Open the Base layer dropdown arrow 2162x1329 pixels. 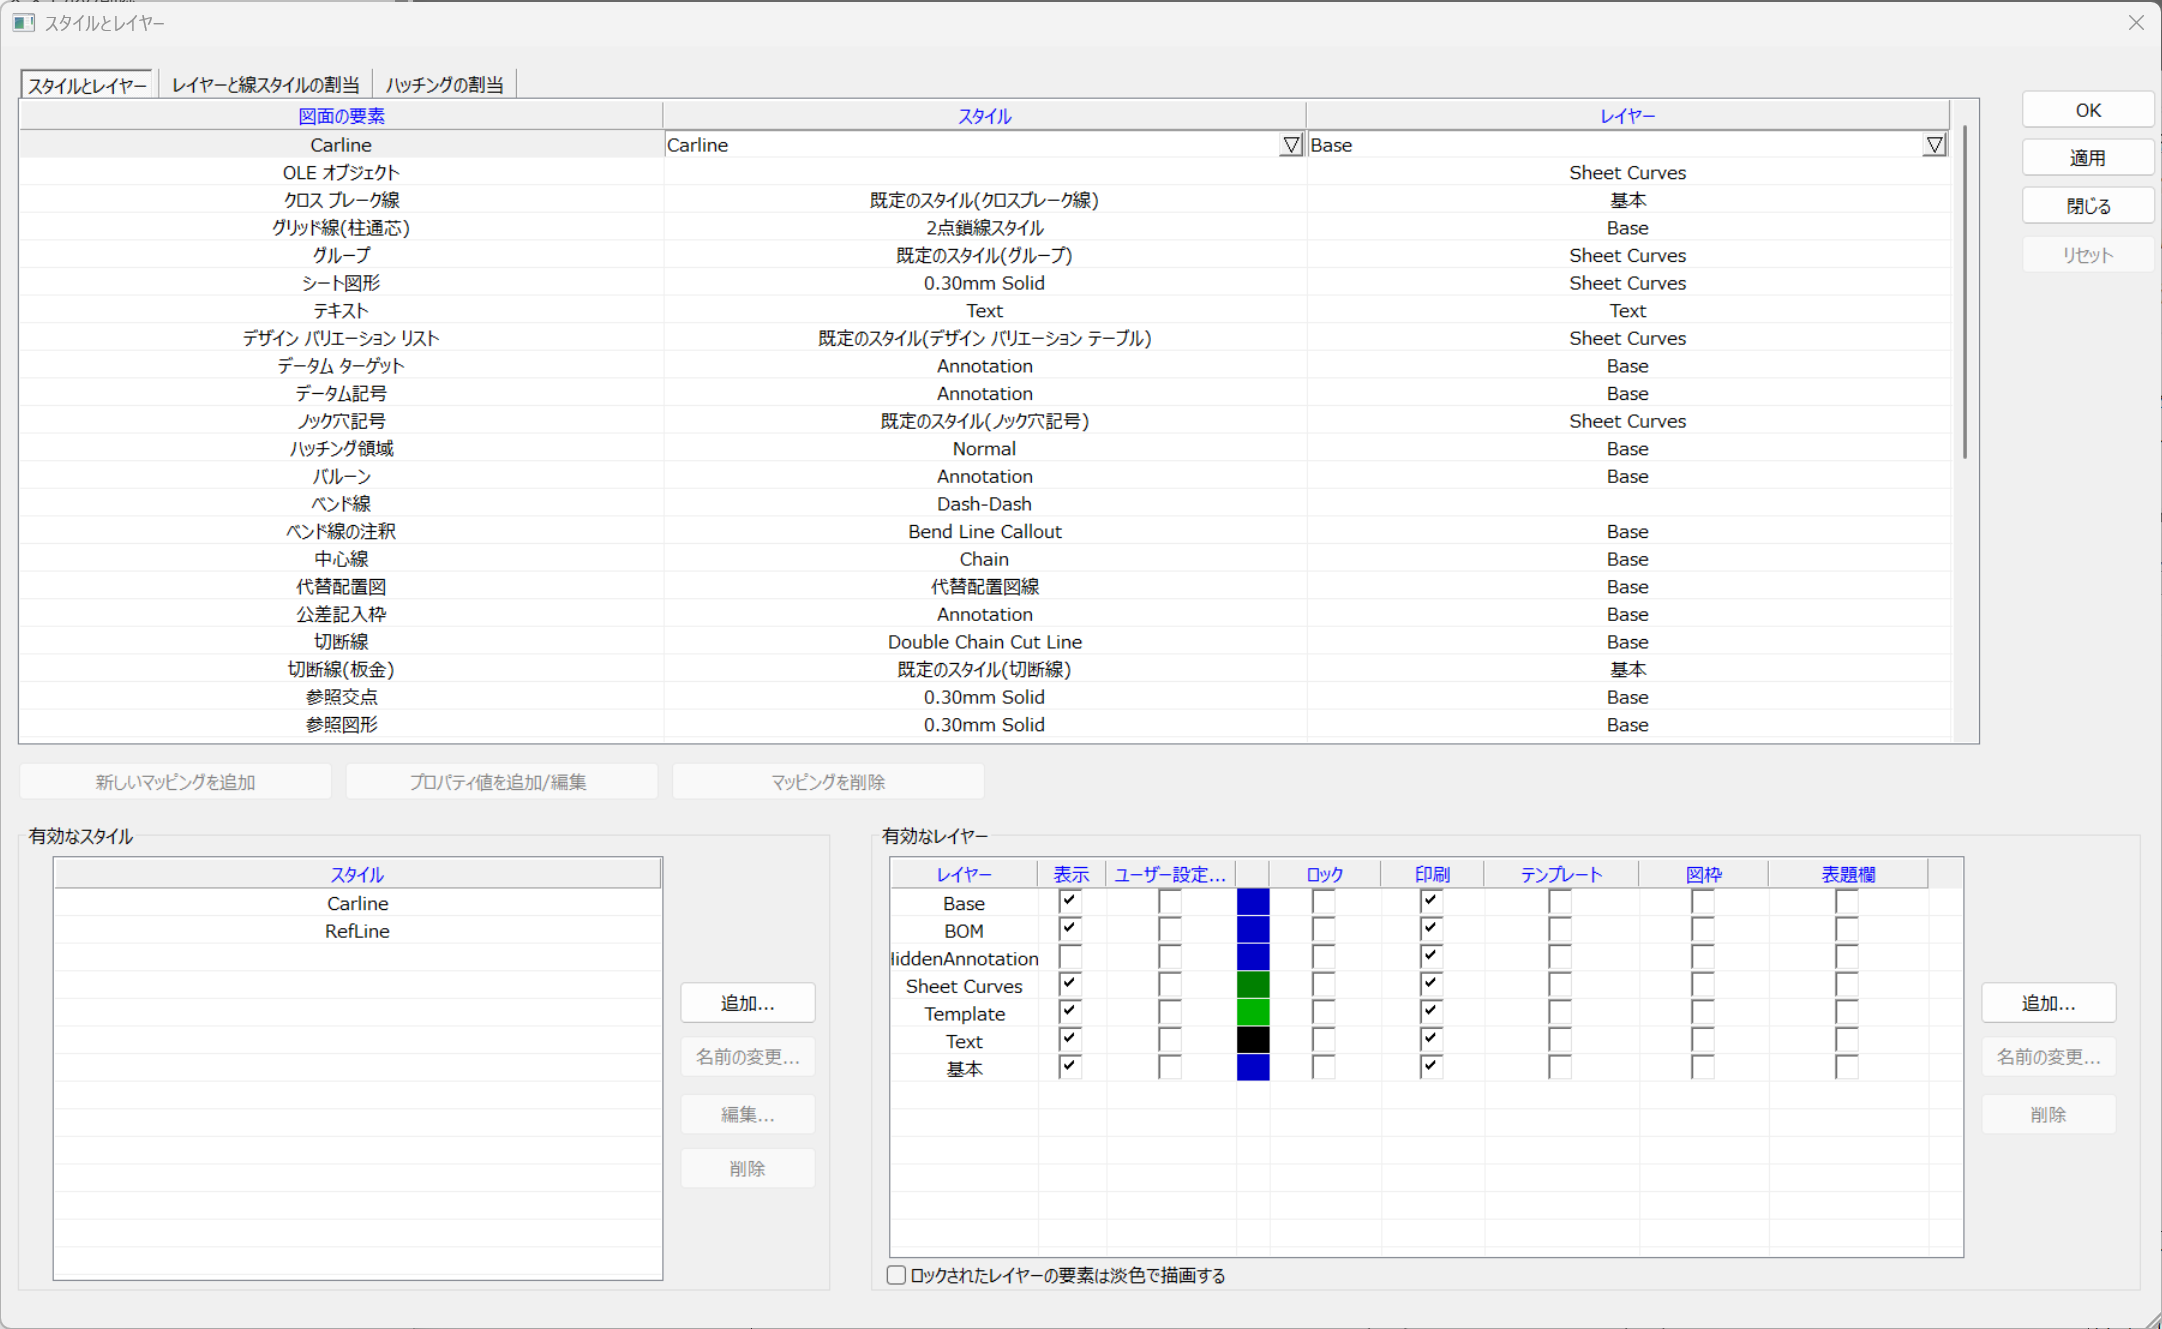click(x=1934, y=145)
